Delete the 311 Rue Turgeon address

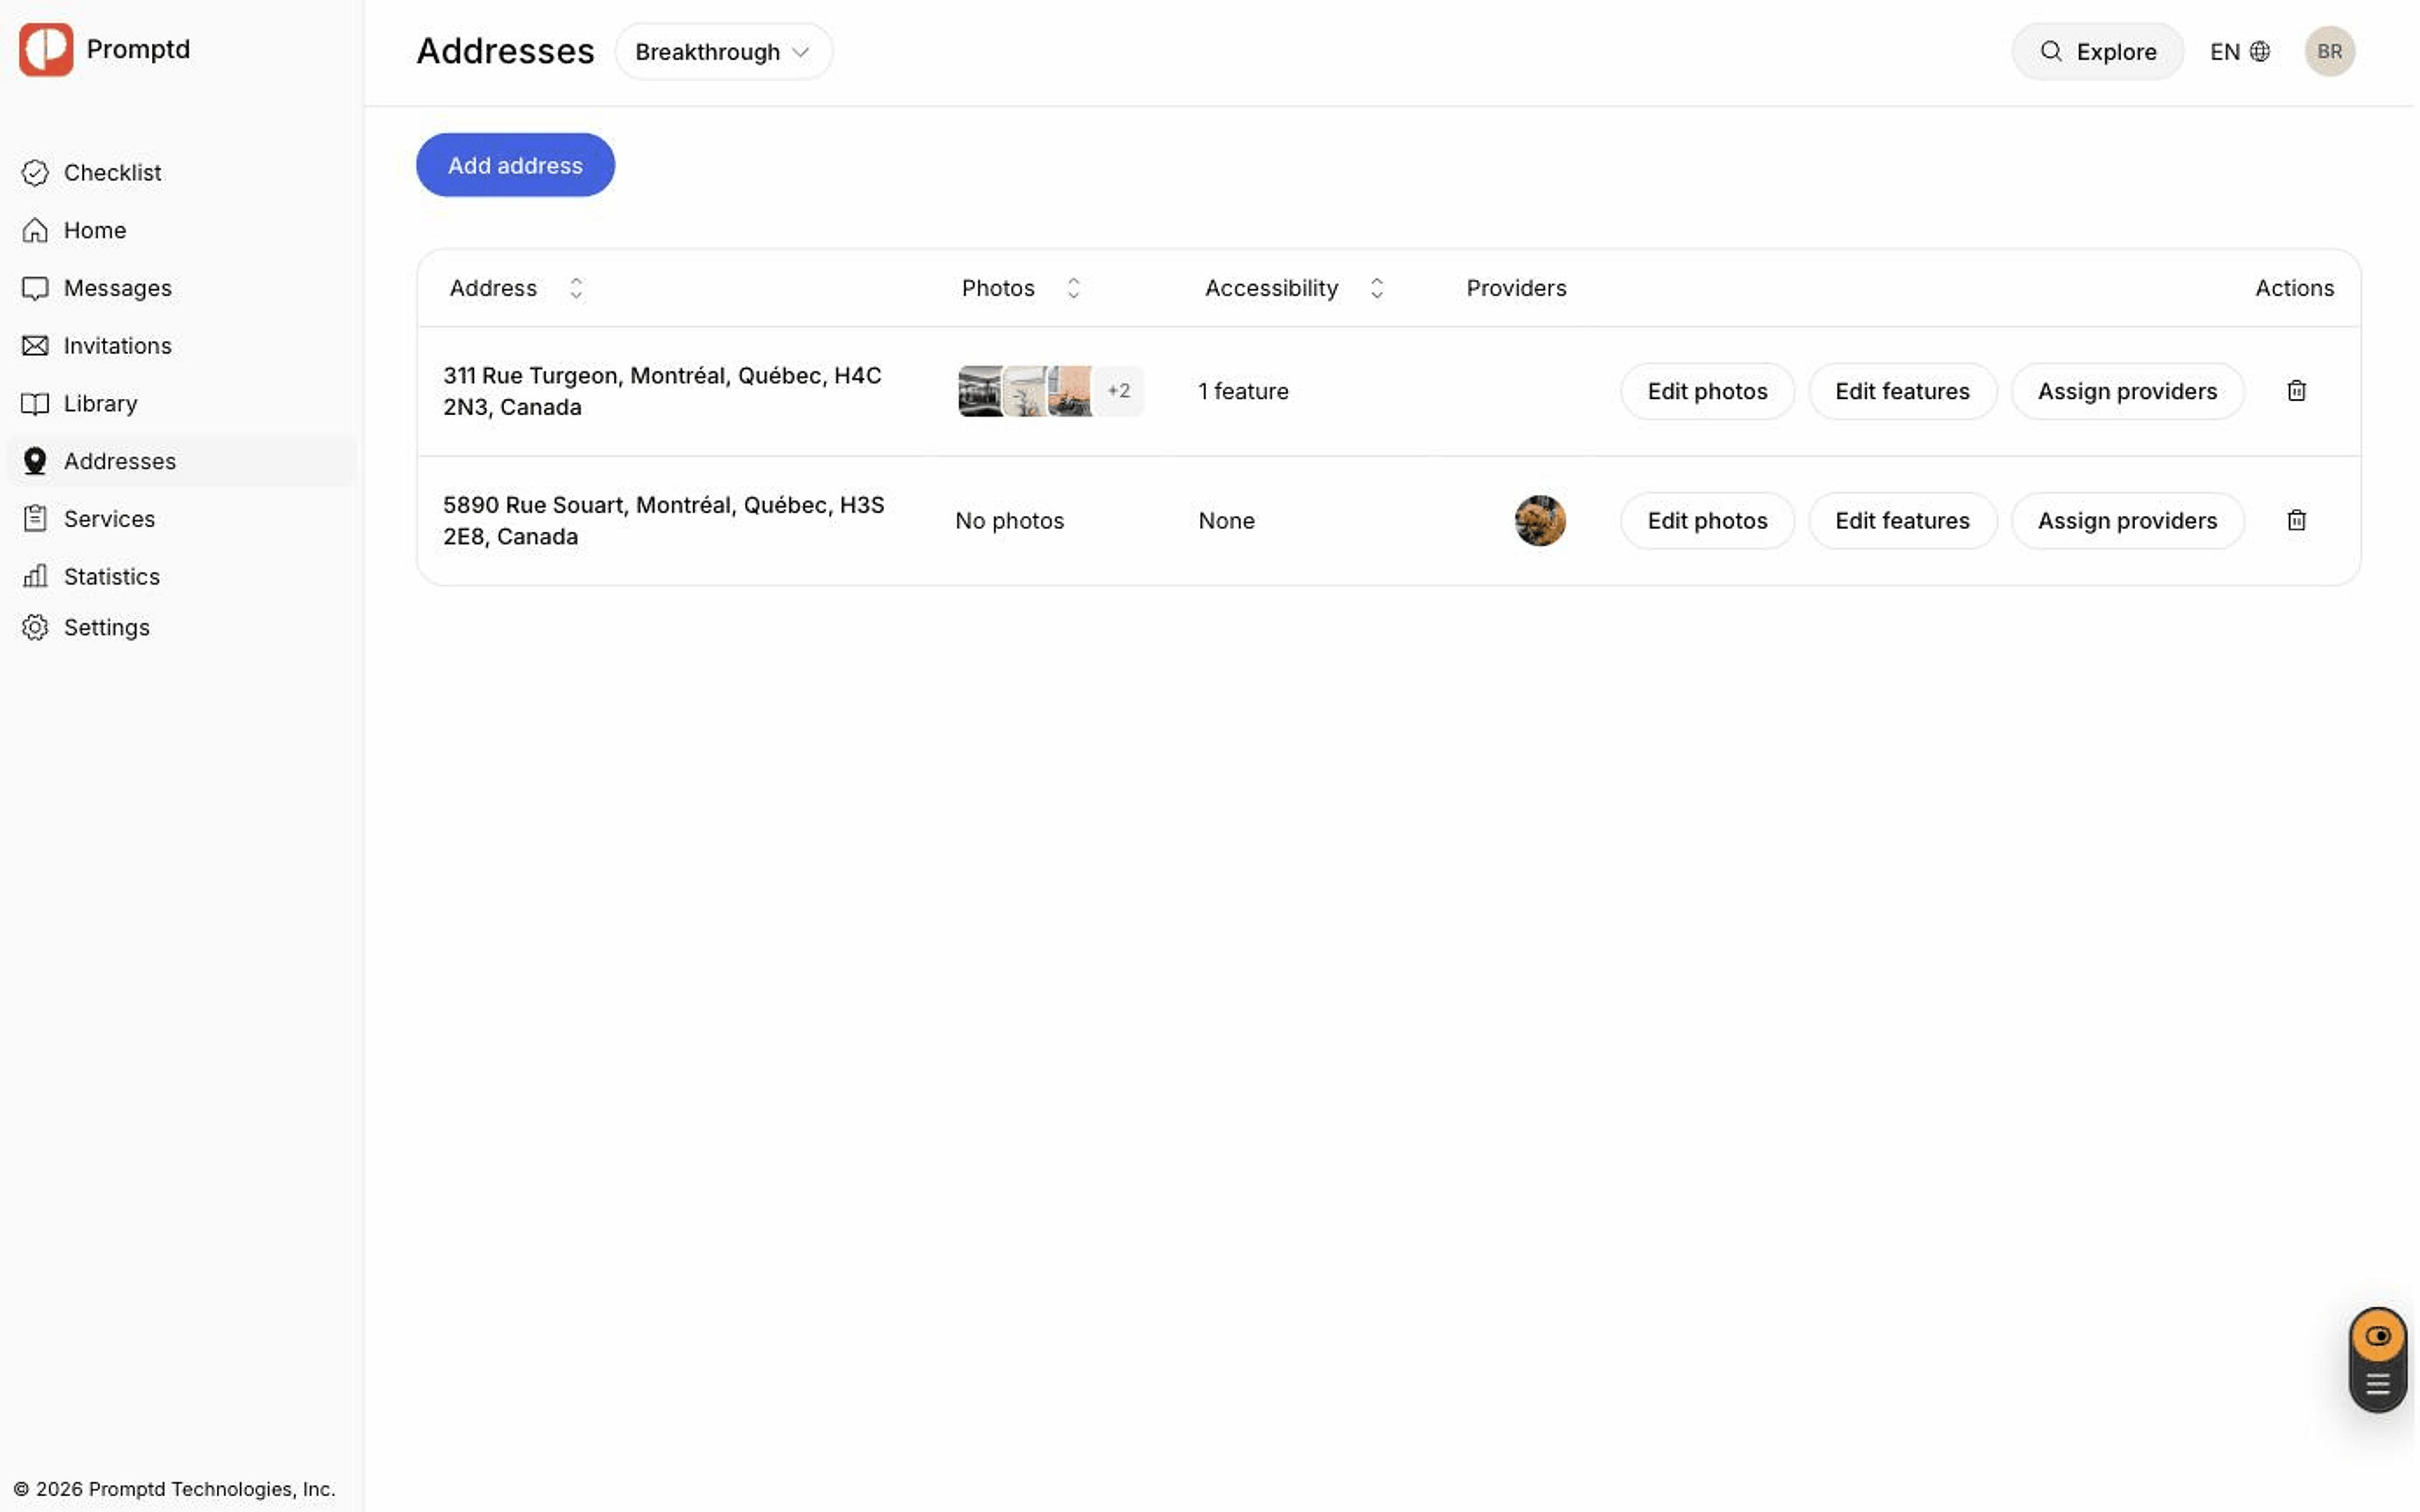(x=2296, y=391)
